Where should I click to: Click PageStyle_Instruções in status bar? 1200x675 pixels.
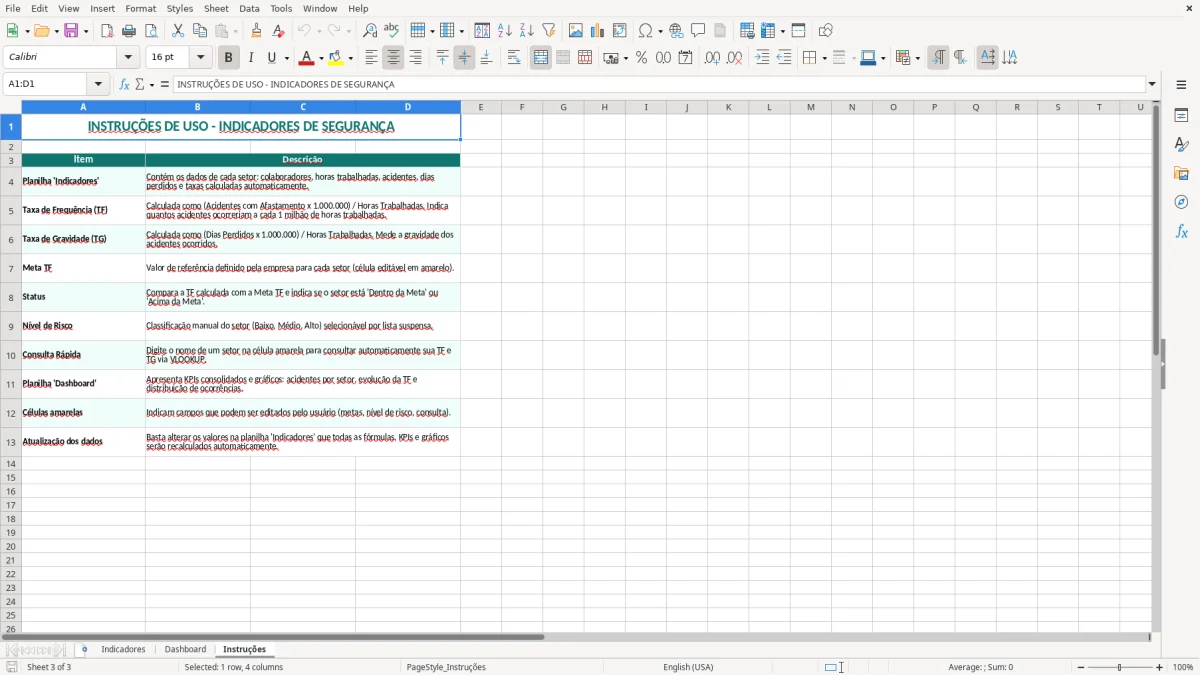click(446, 667)
